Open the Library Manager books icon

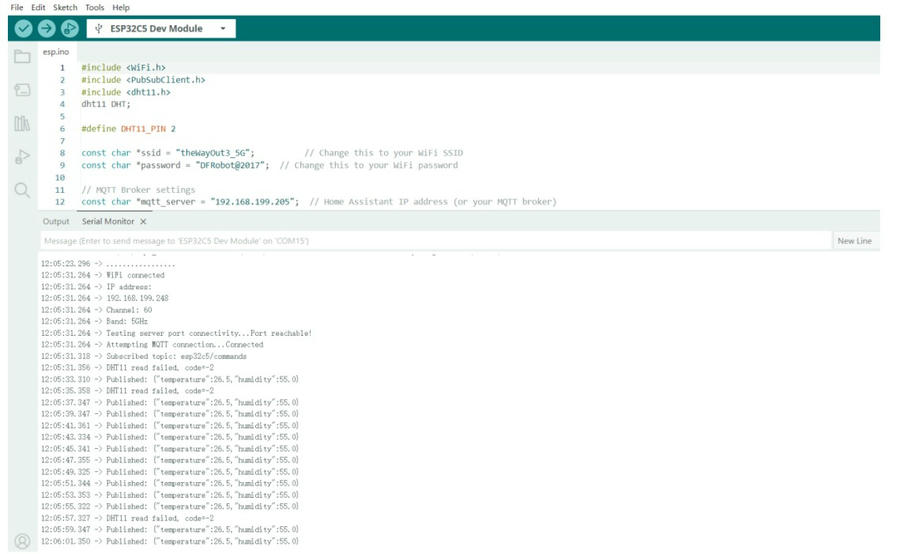pyautogui.click(x=22, y=123)
